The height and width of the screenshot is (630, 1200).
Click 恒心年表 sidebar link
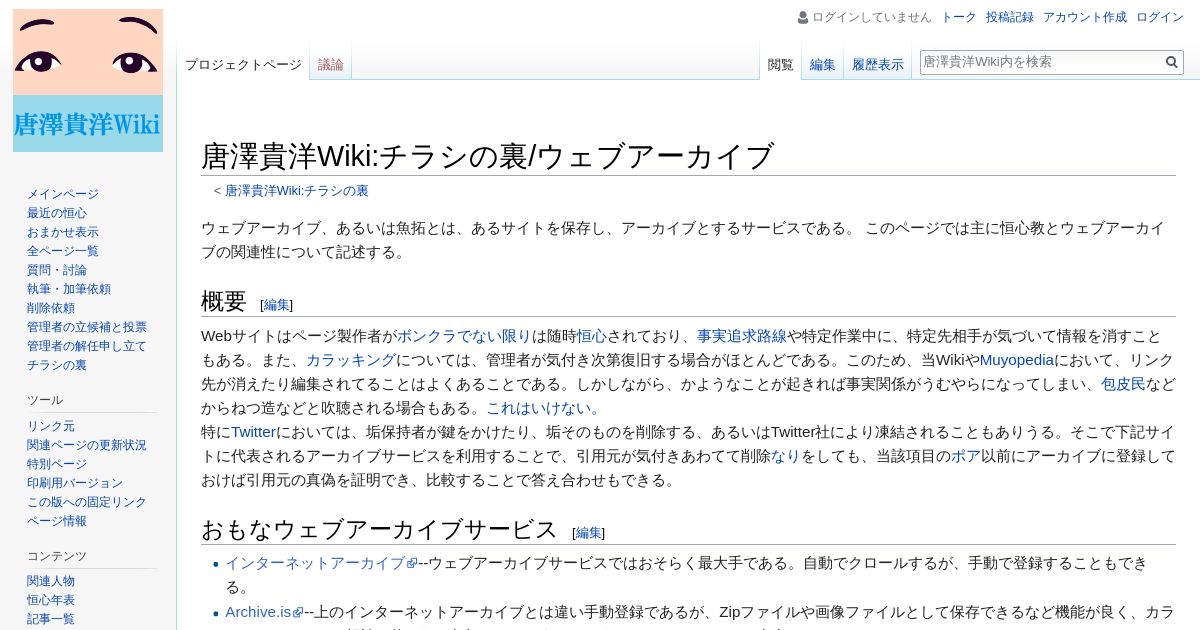[x=51, y=600]
